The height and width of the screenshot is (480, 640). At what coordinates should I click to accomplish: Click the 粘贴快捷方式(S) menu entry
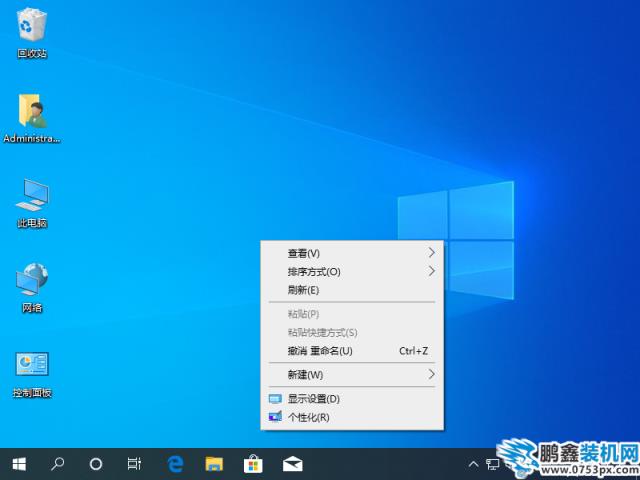(352, 333)
